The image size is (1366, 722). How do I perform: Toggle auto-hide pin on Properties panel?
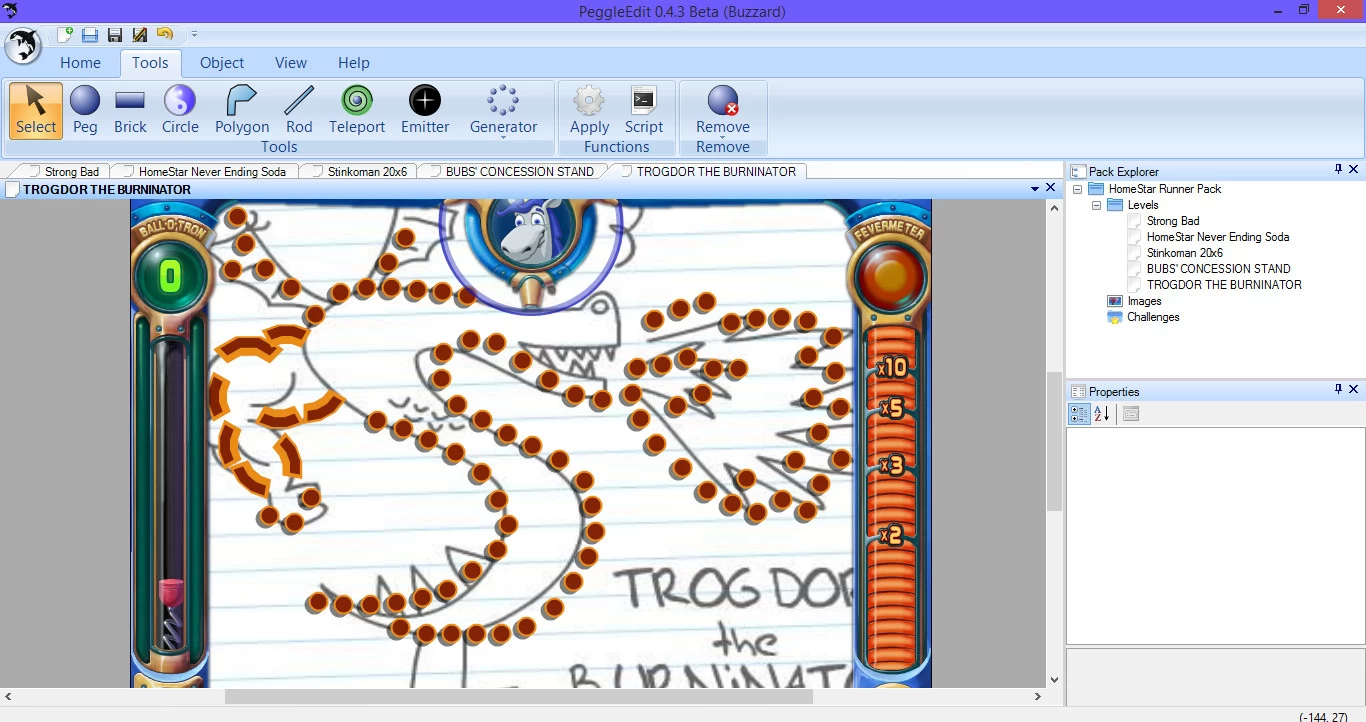[x=1339, y=390]
